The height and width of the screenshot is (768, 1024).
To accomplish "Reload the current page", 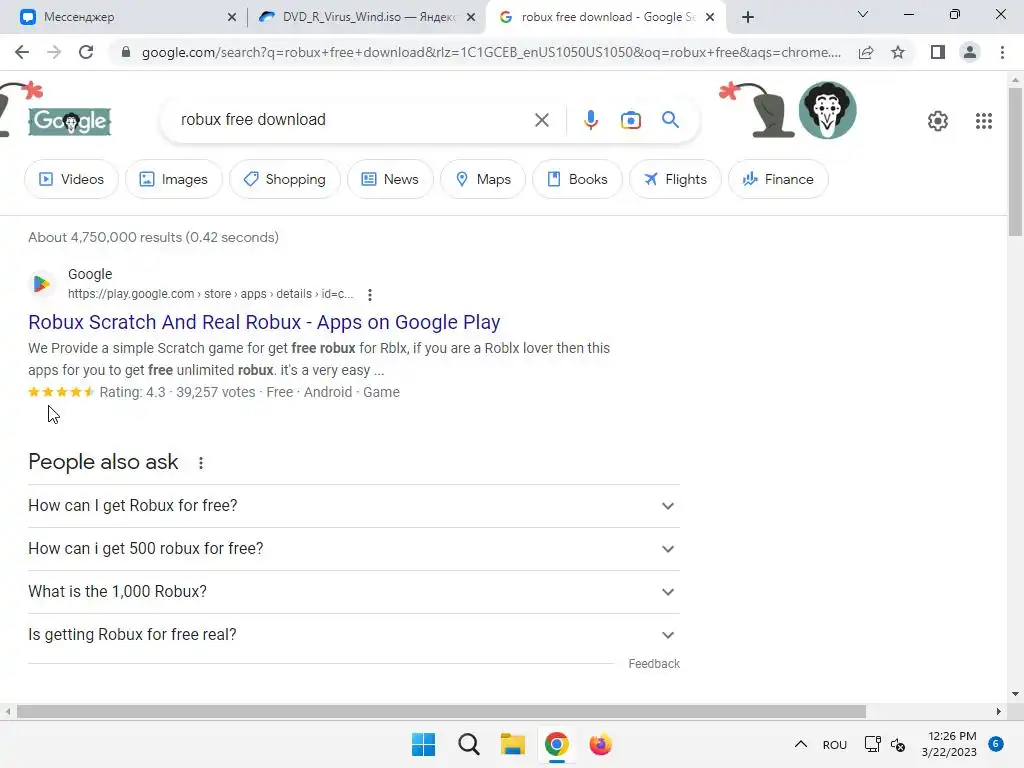I will pyautogui.click(x=86, y=52).
